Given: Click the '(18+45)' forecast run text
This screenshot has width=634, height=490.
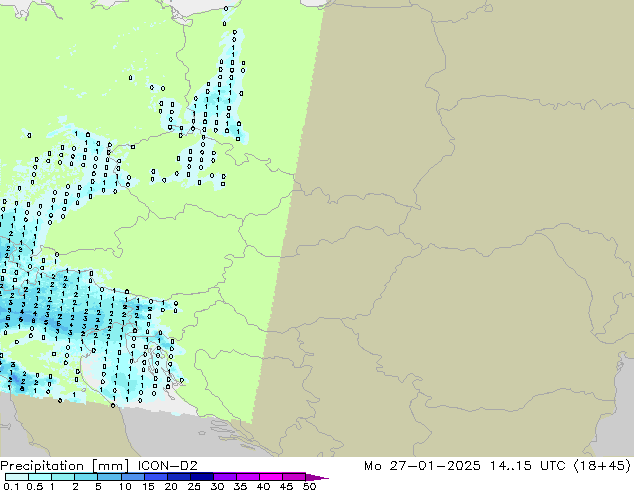Looking at the screenshot, I should tap(602, 466).
